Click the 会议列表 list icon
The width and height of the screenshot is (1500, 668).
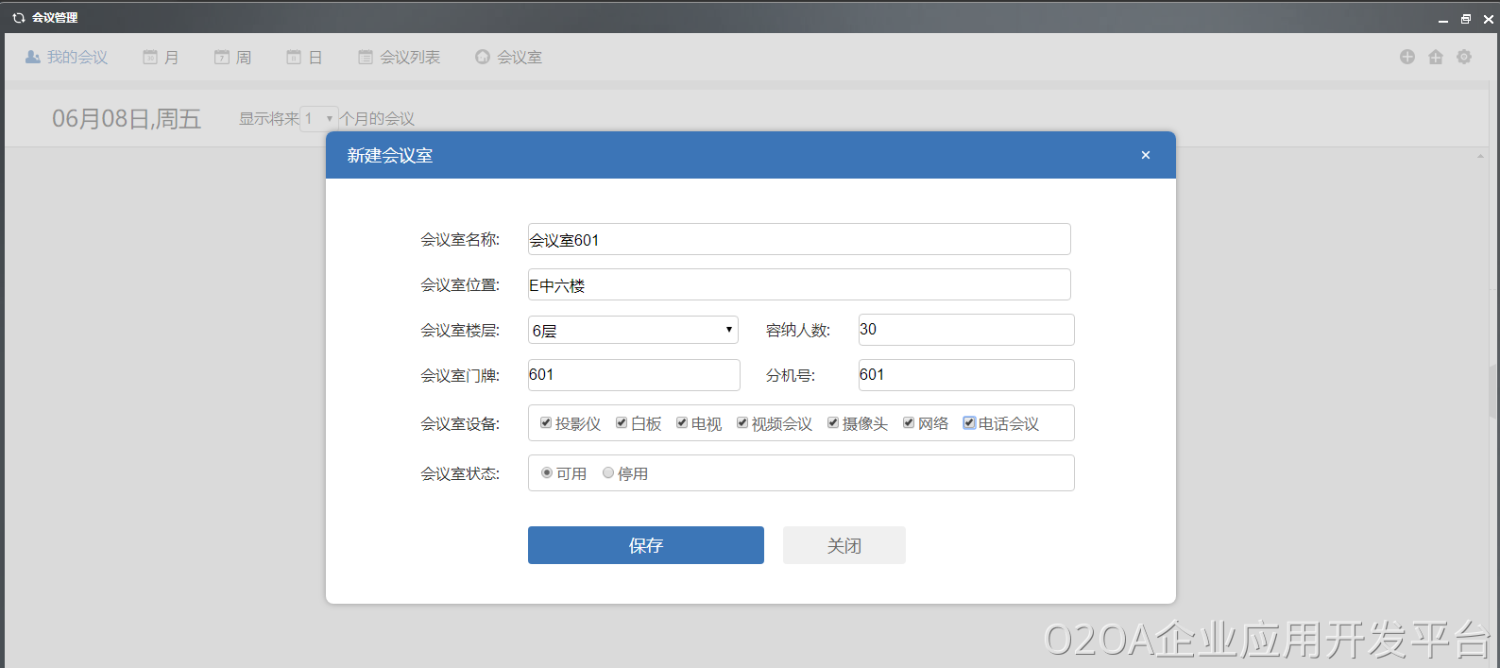(x=366, y=57)
